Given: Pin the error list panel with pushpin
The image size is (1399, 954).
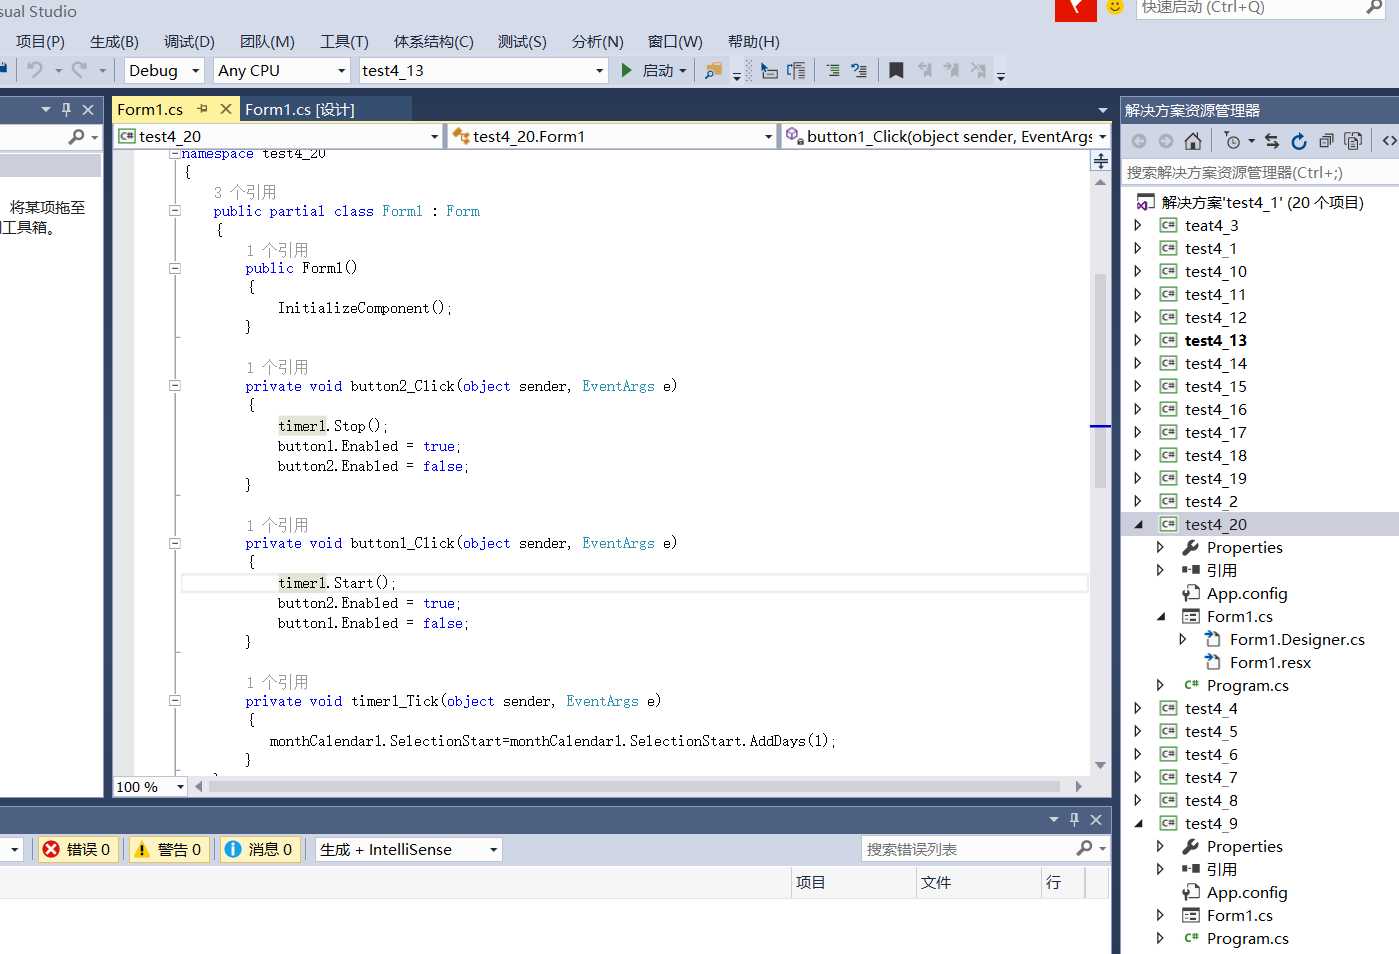Looking at the screenshot, I should point(1074,819).
